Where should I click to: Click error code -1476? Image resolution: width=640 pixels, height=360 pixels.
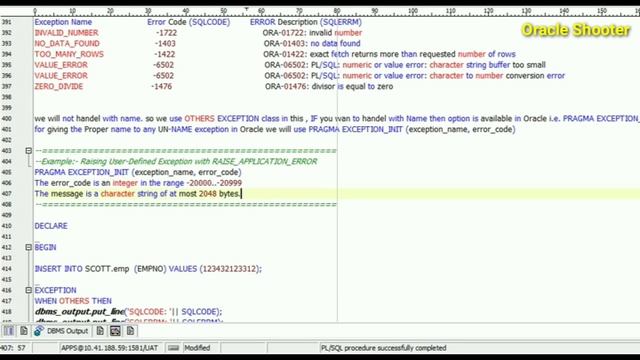(162, 86)
